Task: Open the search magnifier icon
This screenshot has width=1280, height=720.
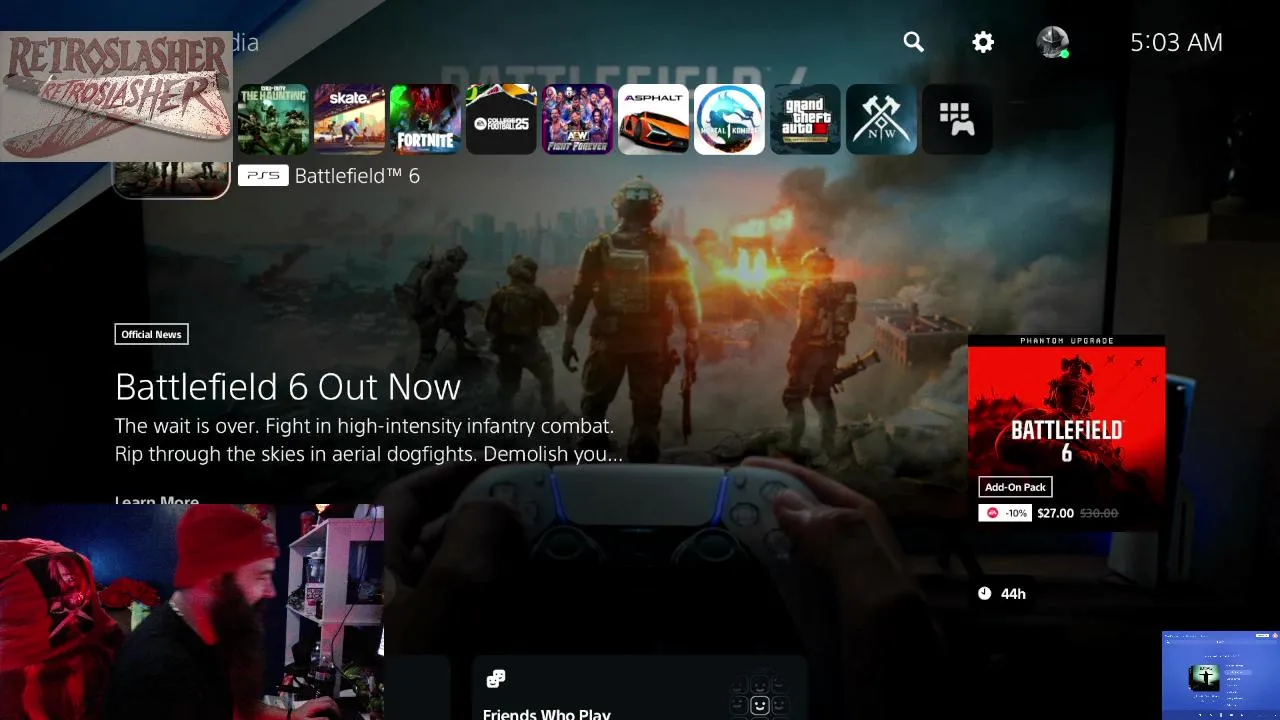Action: pyautogui.click(x=913, y=42)
